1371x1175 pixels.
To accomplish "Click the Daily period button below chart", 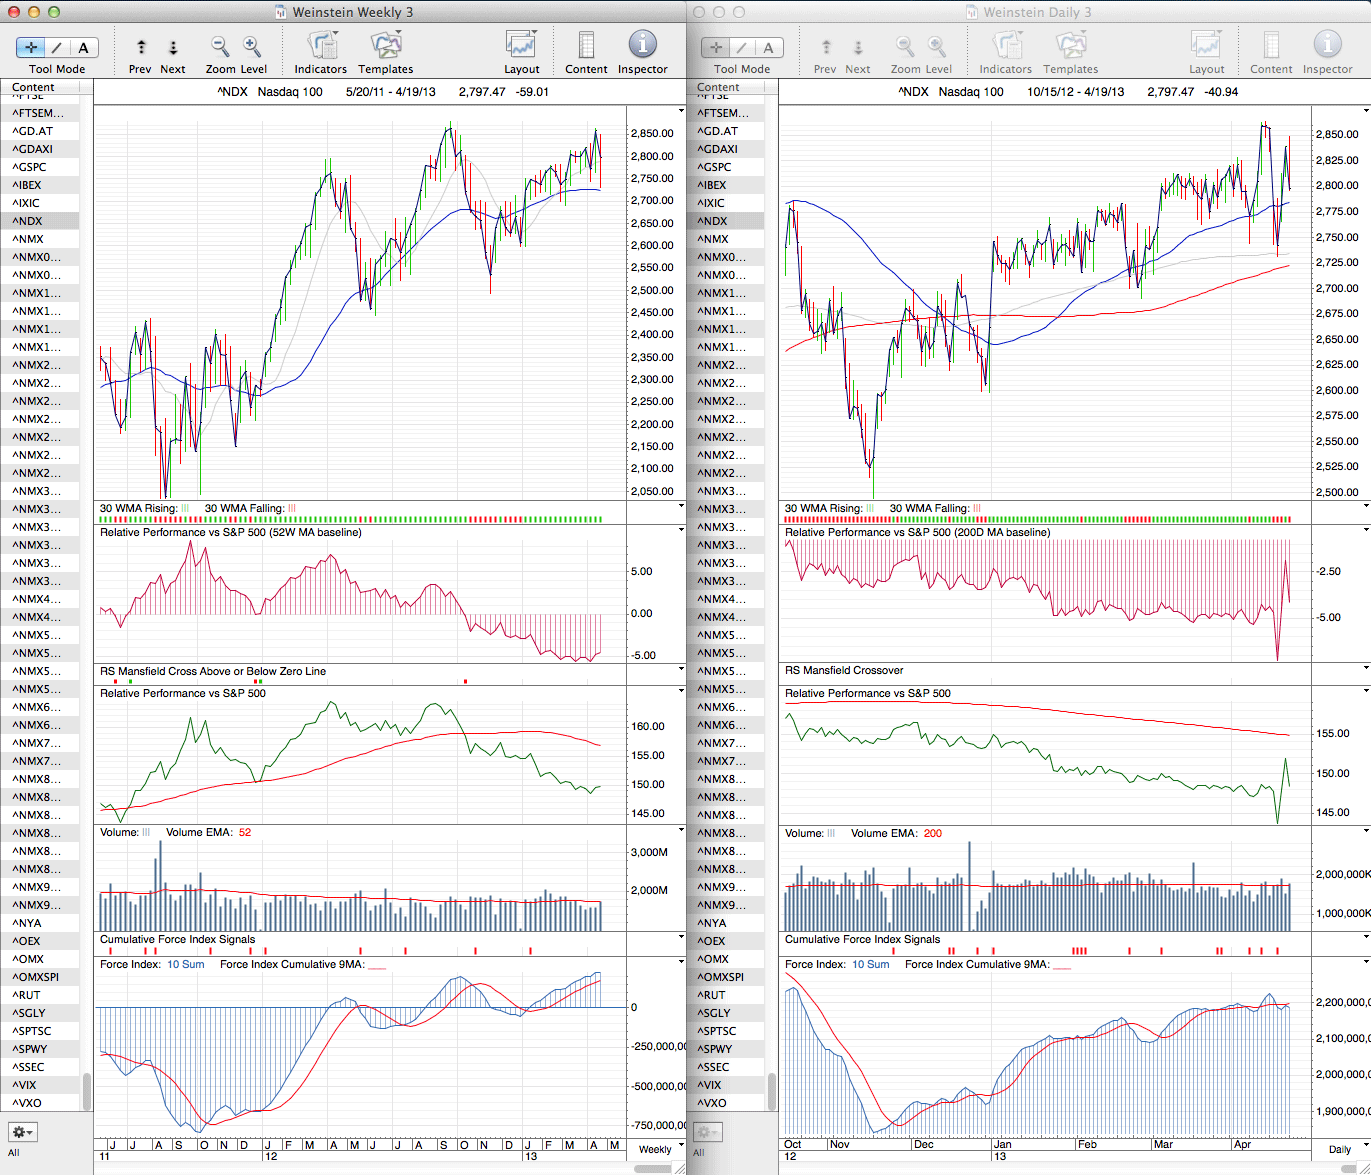I will pos(1339,1149).
